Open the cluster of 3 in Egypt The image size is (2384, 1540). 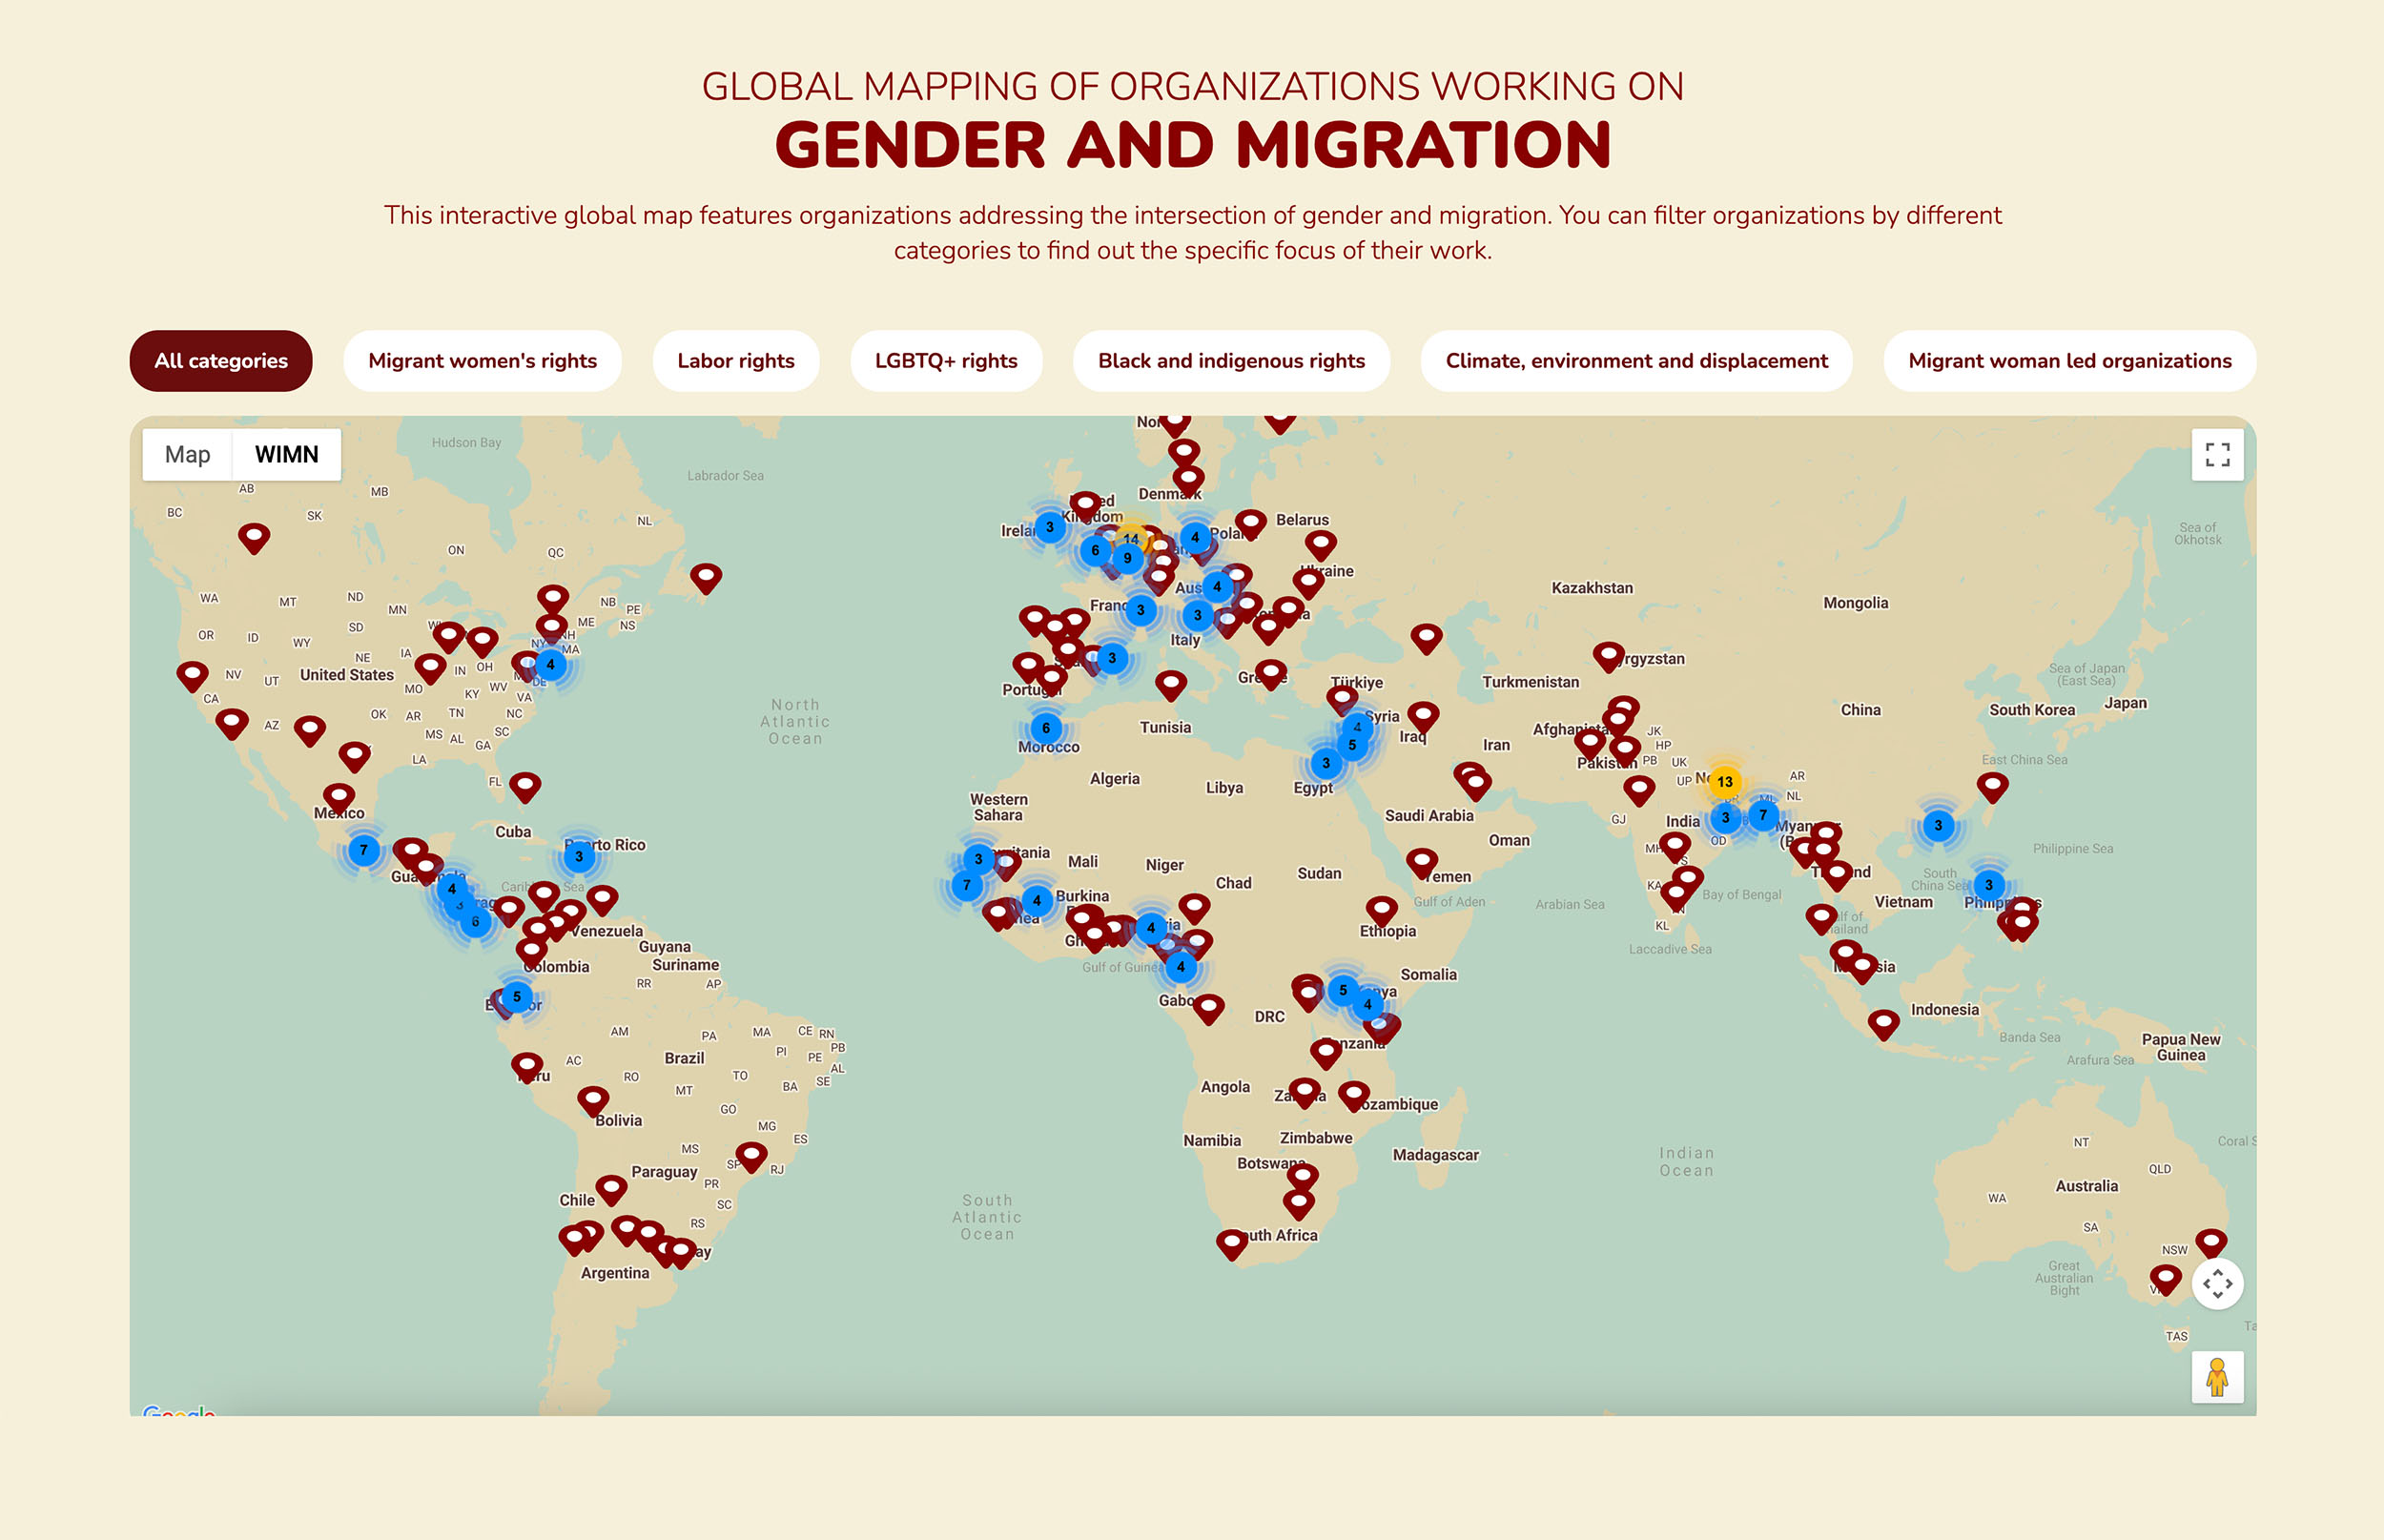pyautogui.click(x=1326, y=763)
